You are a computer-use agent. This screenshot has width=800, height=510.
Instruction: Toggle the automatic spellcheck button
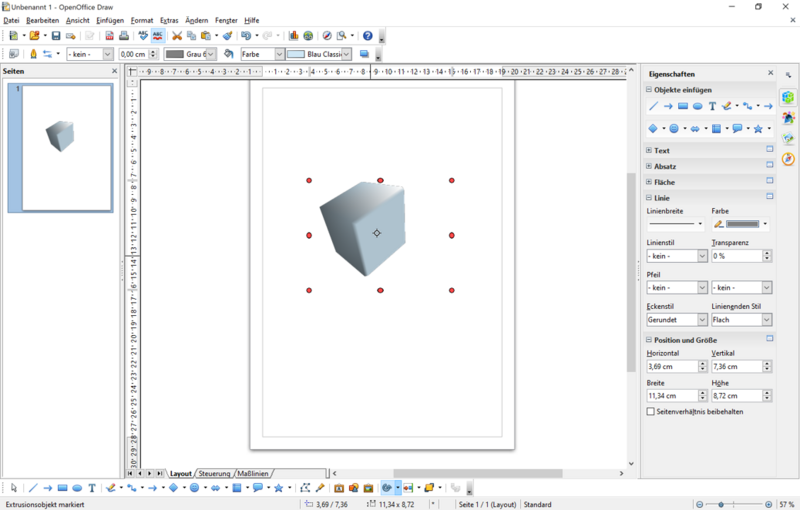tap(157, 36)
